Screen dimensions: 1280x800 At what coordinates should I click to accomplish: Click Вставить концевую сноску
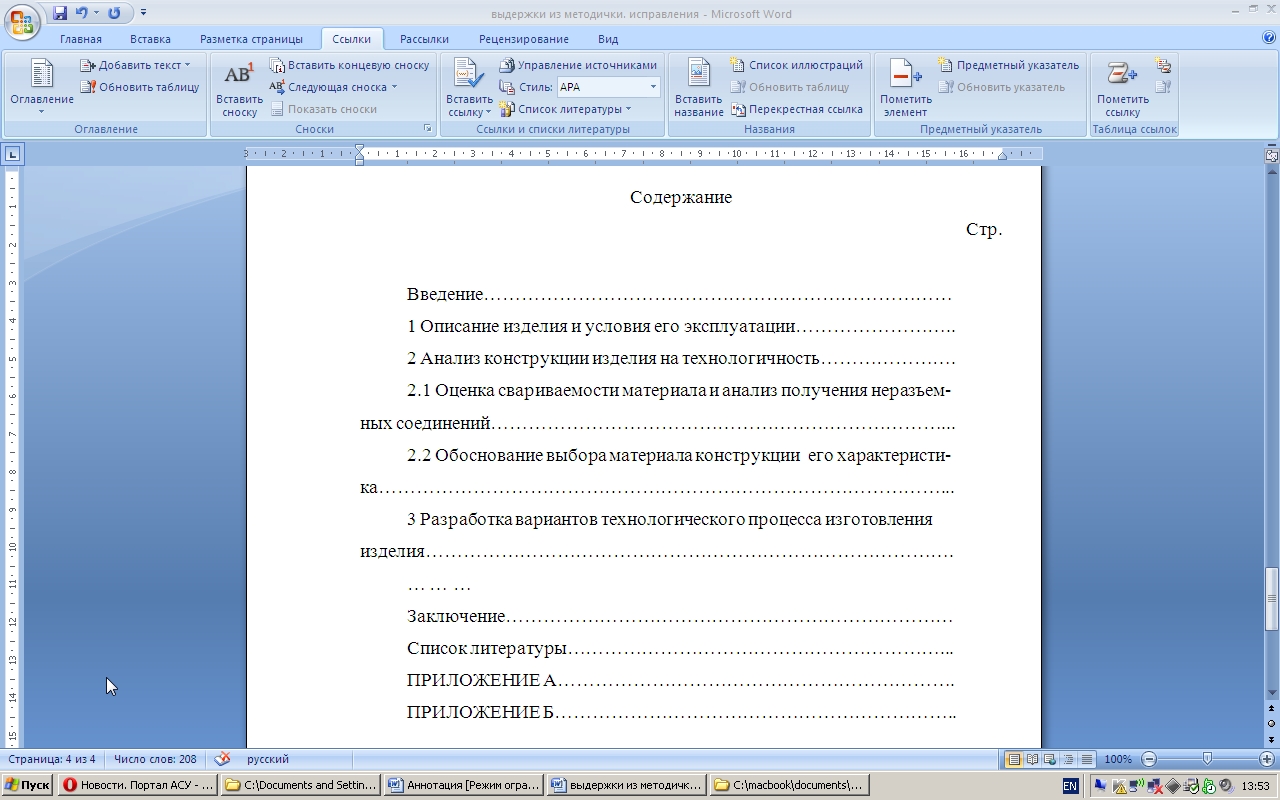pyautogui.click(x=349, y=65)
